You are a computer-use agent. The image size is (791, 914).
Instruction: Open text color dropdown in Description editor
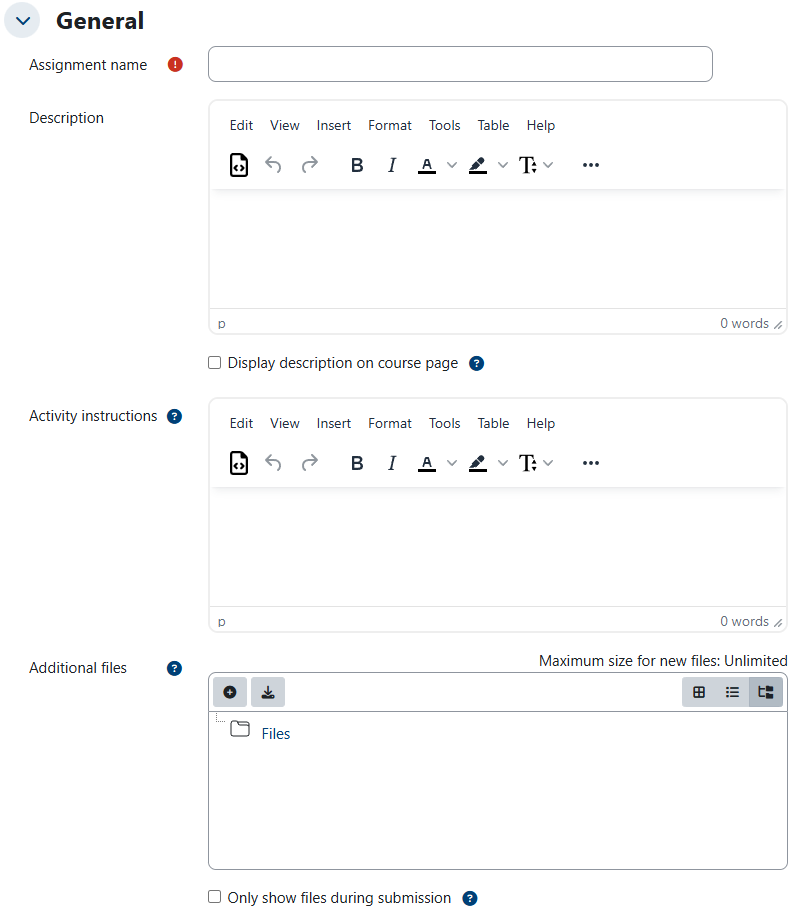(x=452, y=165)
